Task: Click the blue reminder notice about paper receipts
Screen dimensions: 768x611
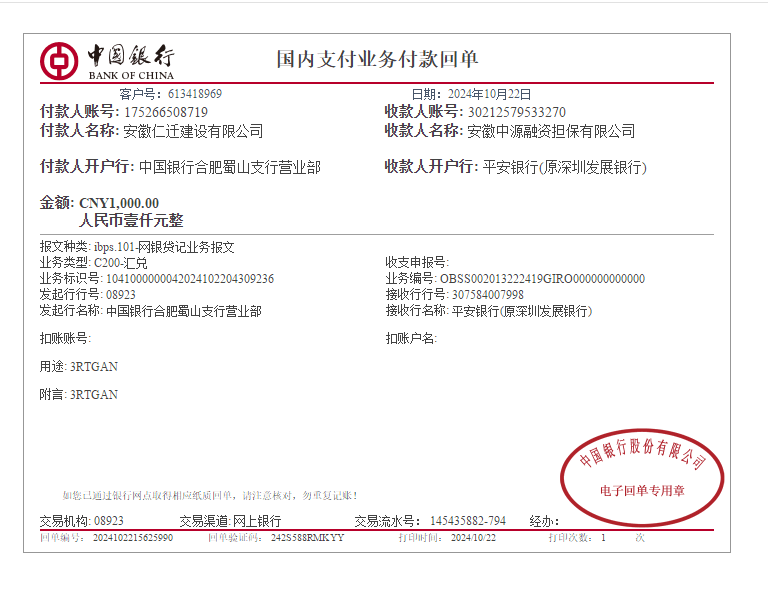Action: pyautogui.click(x=209, y=495)
